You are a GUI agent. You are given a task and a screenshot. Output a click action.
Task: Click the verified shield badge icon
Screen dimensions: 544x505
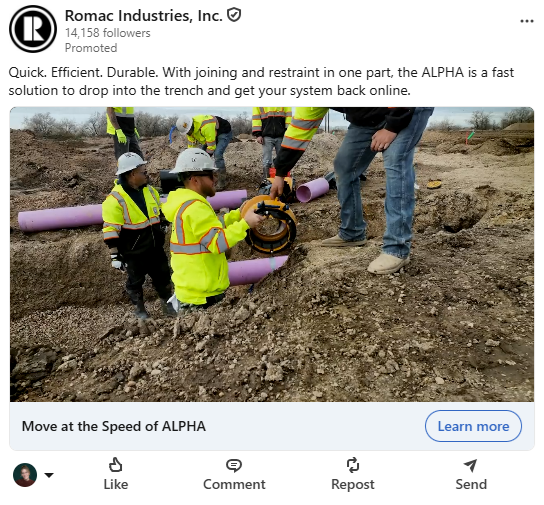(234, 15)
